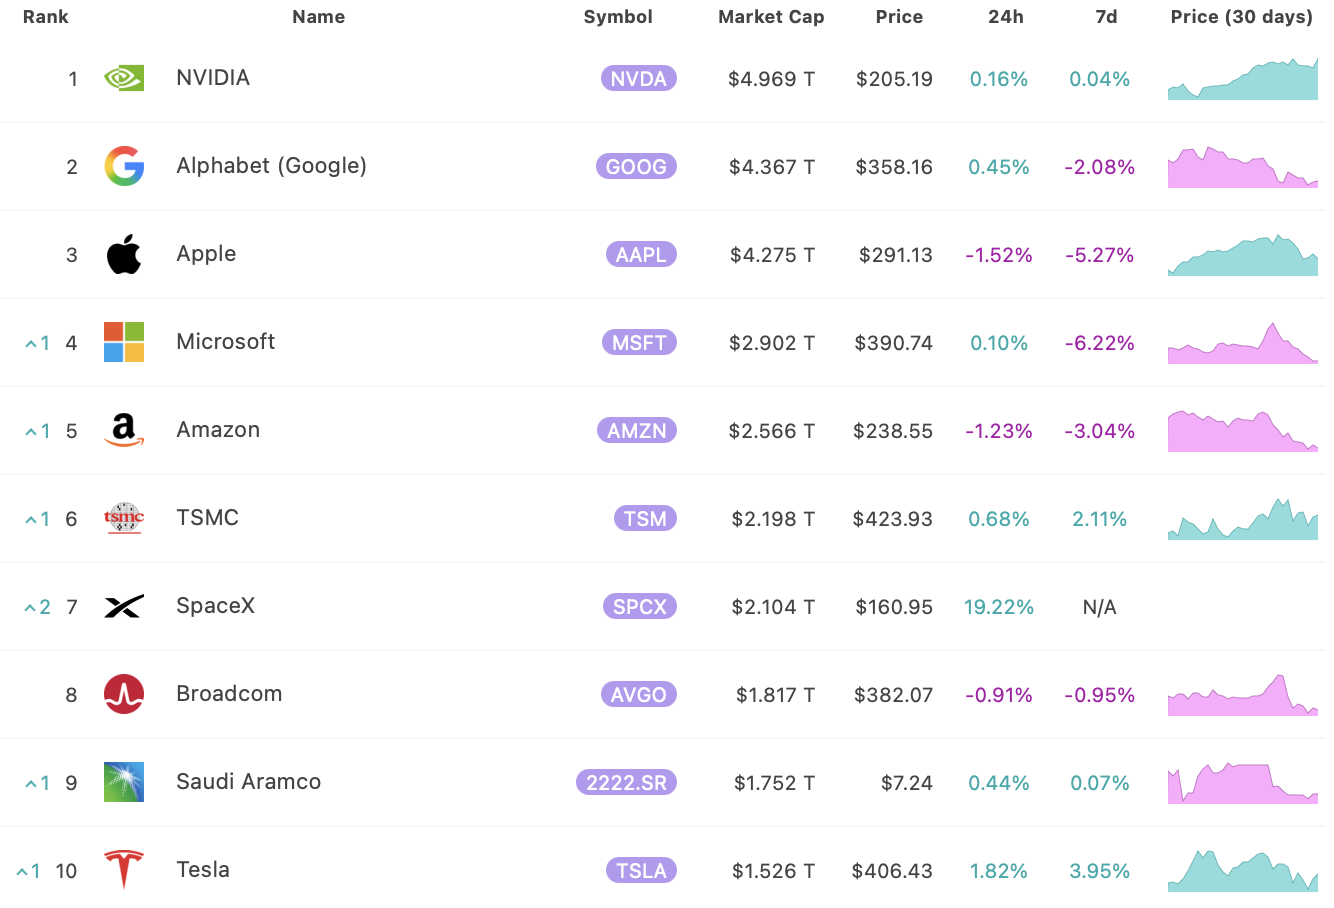Click TSMC's rank up arrow indicator
1334x908 pixels.
[x=38, y=519]
